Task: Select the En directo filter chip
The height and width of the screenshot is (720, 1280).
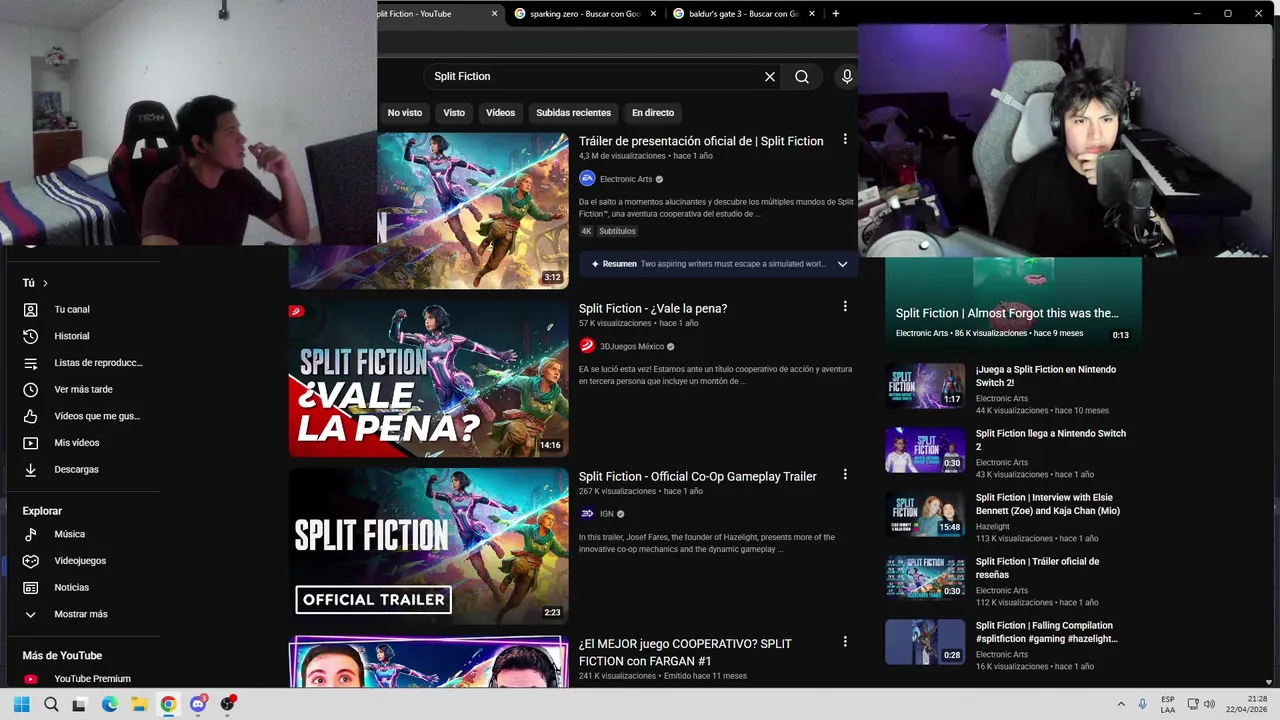Action: pyautogui.click(x=653, y=113)
